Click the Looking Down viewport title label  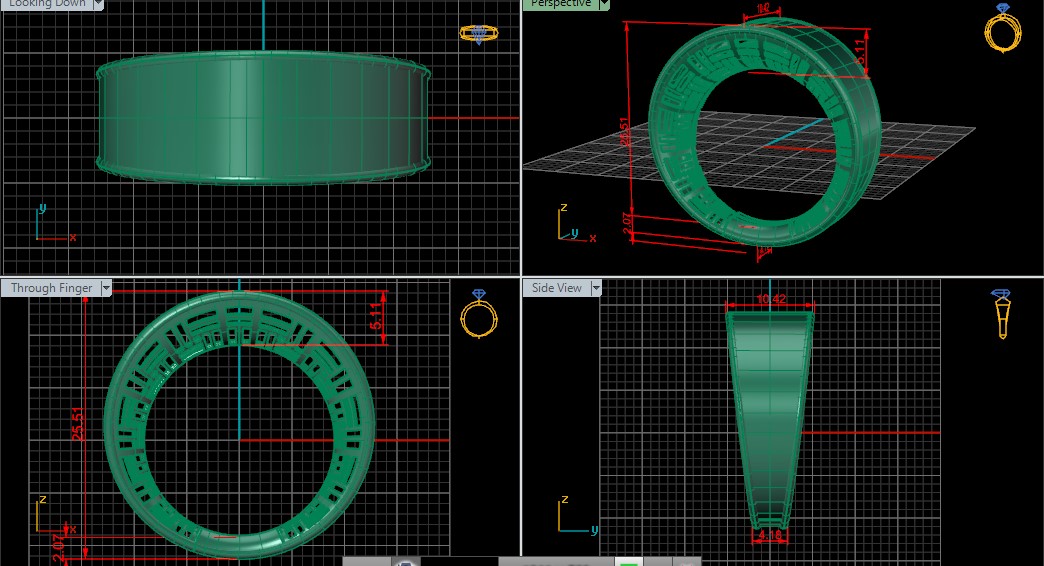pyautogui.click(x=46, y=4)
